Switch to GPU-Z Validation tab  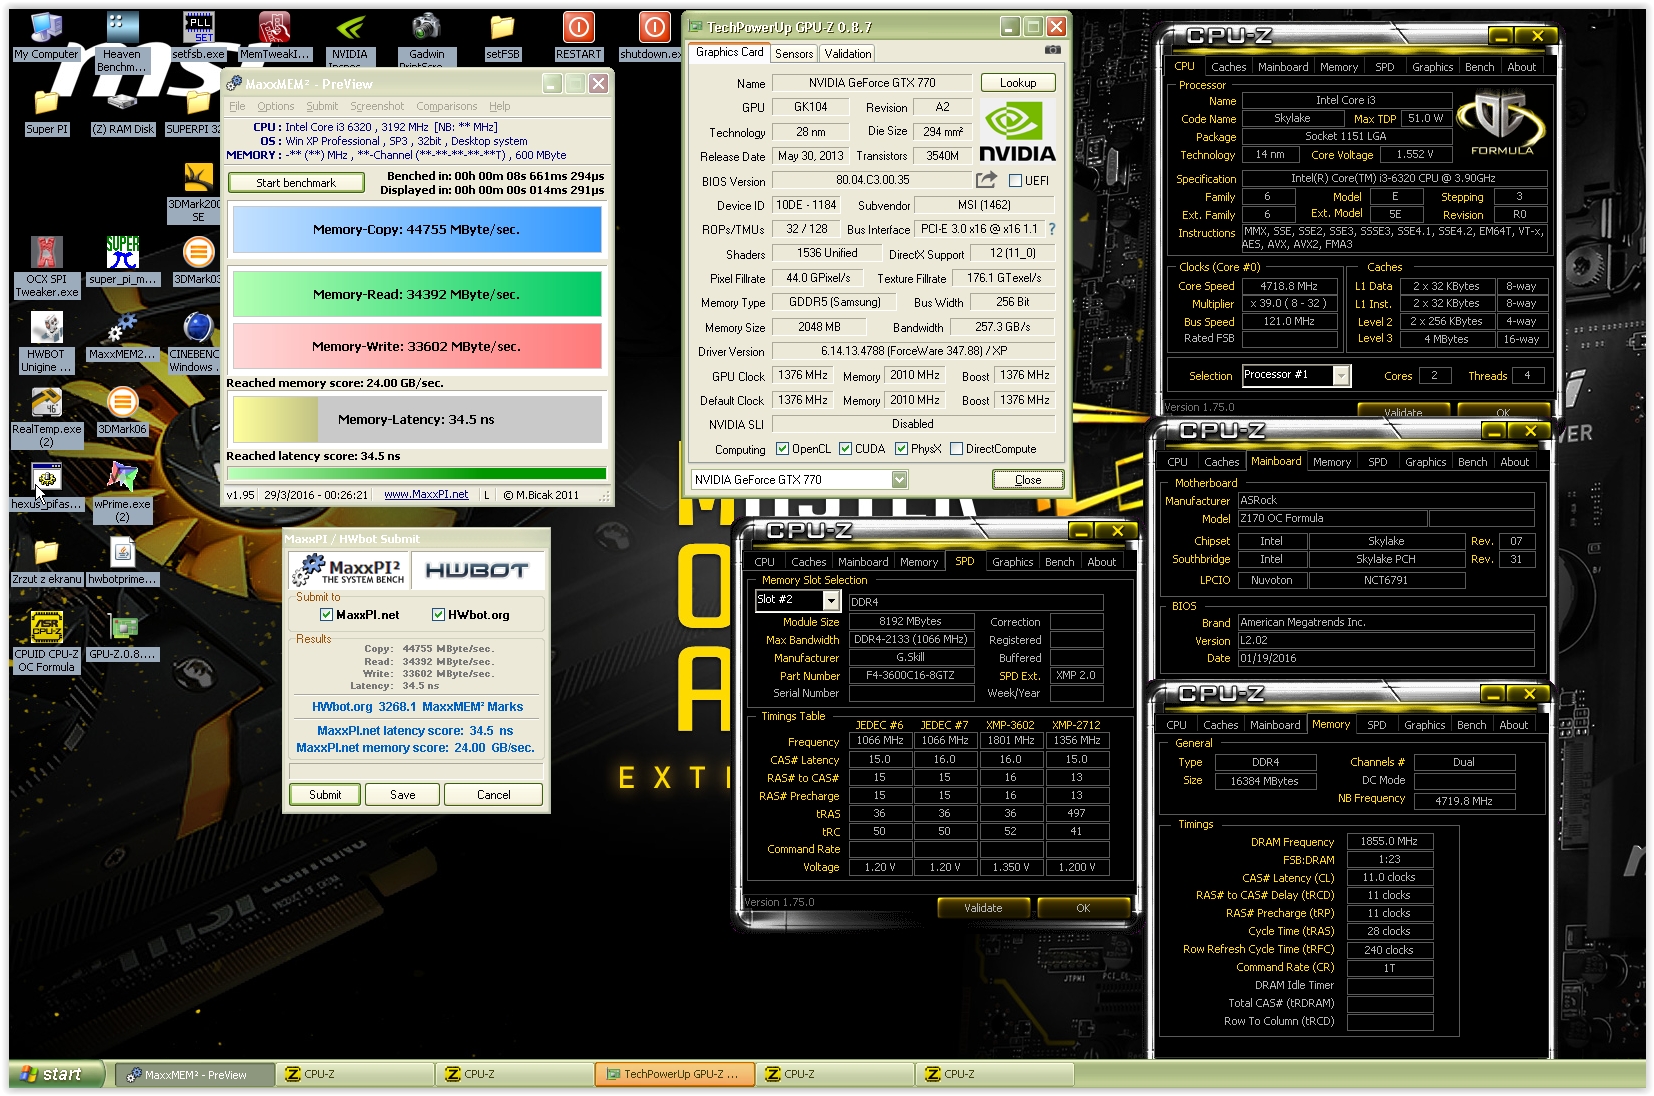(x=848, y=54)
